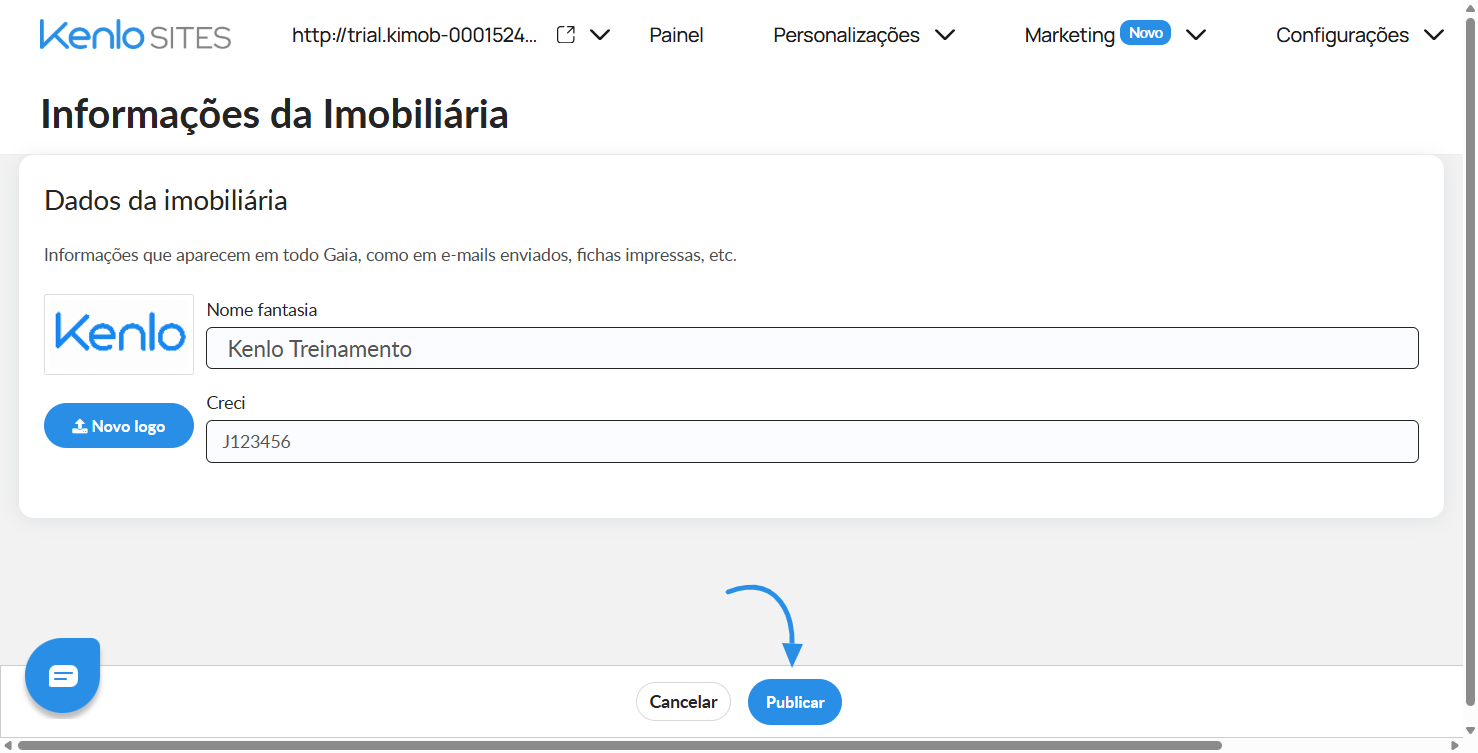Click the 'Informações que aparecem em todo Gaia' description
Screen dimensions: 1478x753
click(x=390, y=255)
